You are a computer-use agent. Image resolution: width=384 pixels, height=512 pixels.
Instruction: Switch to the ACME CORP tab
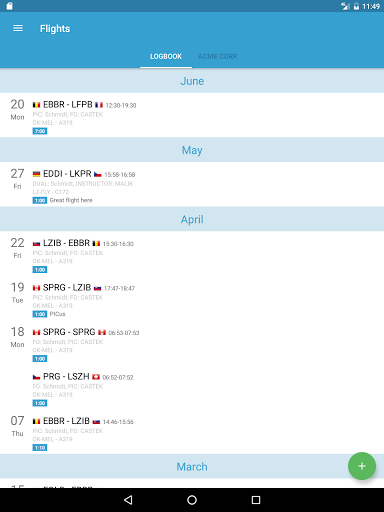pos(218,56)
